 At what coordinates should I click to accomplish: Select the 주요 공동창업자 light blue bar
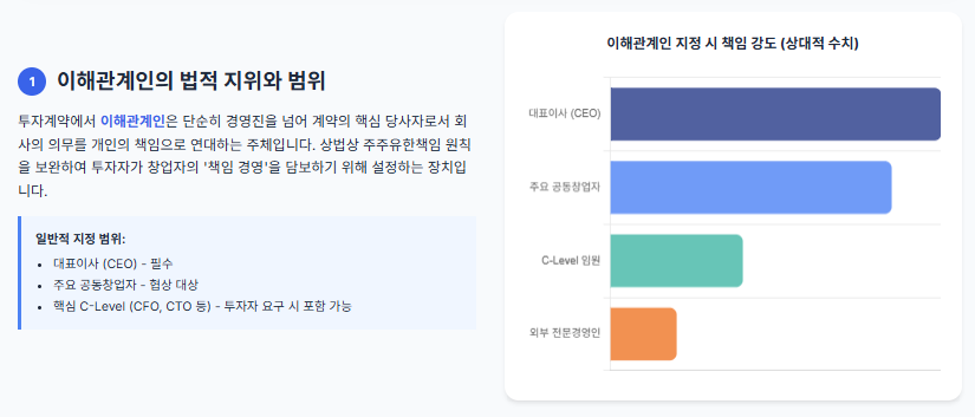(751, 187)
